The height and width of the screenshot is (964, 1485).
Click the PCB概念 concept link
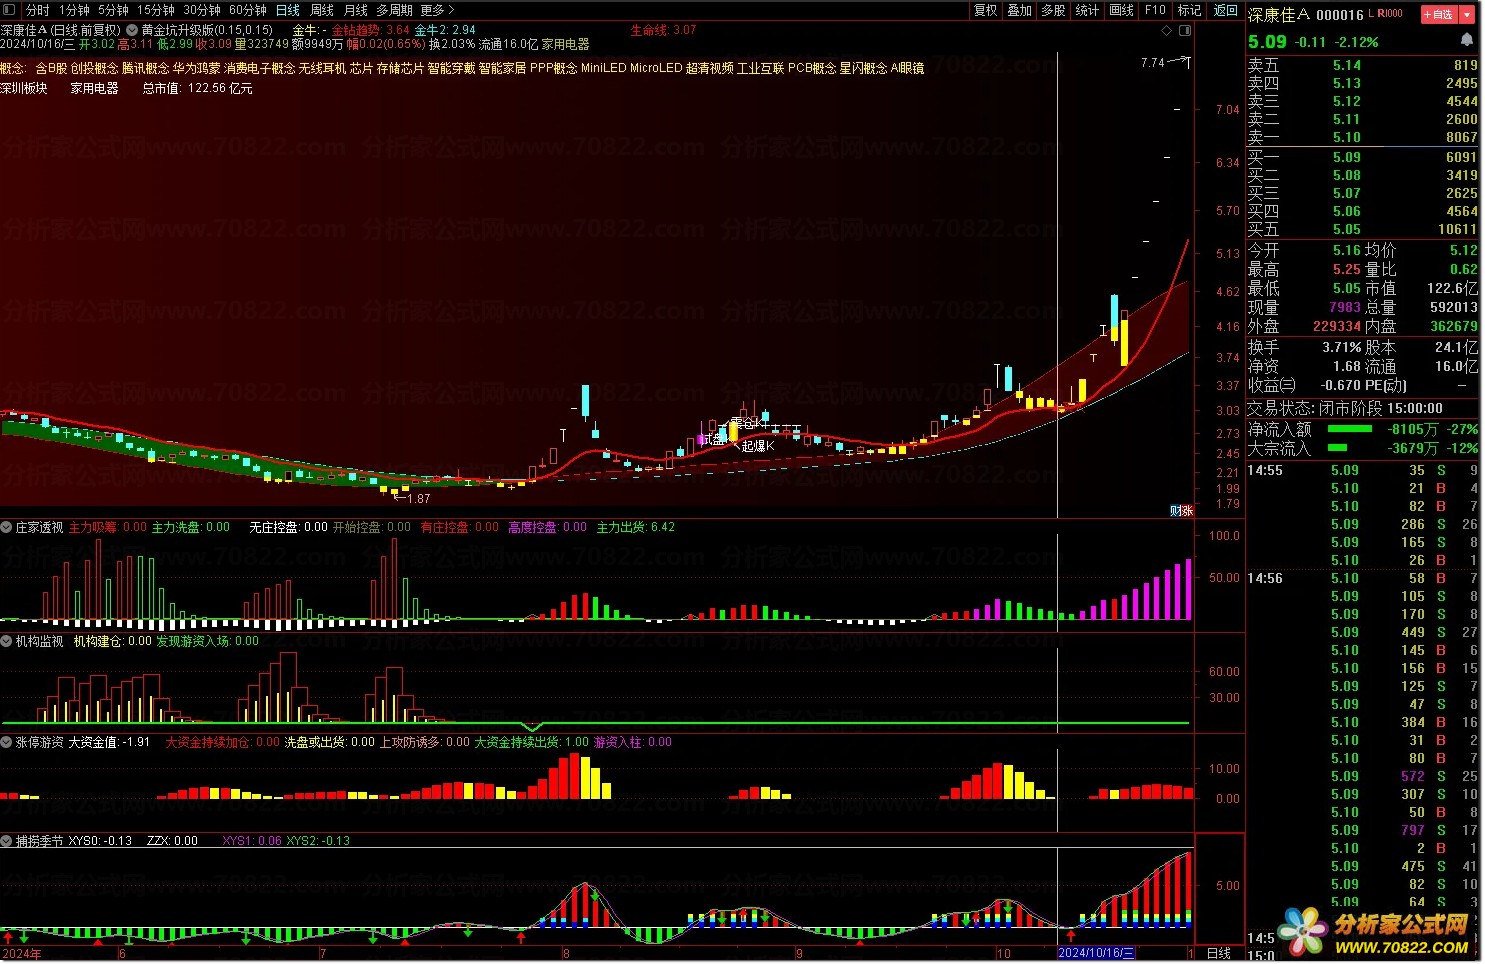(x=812, y=68)
